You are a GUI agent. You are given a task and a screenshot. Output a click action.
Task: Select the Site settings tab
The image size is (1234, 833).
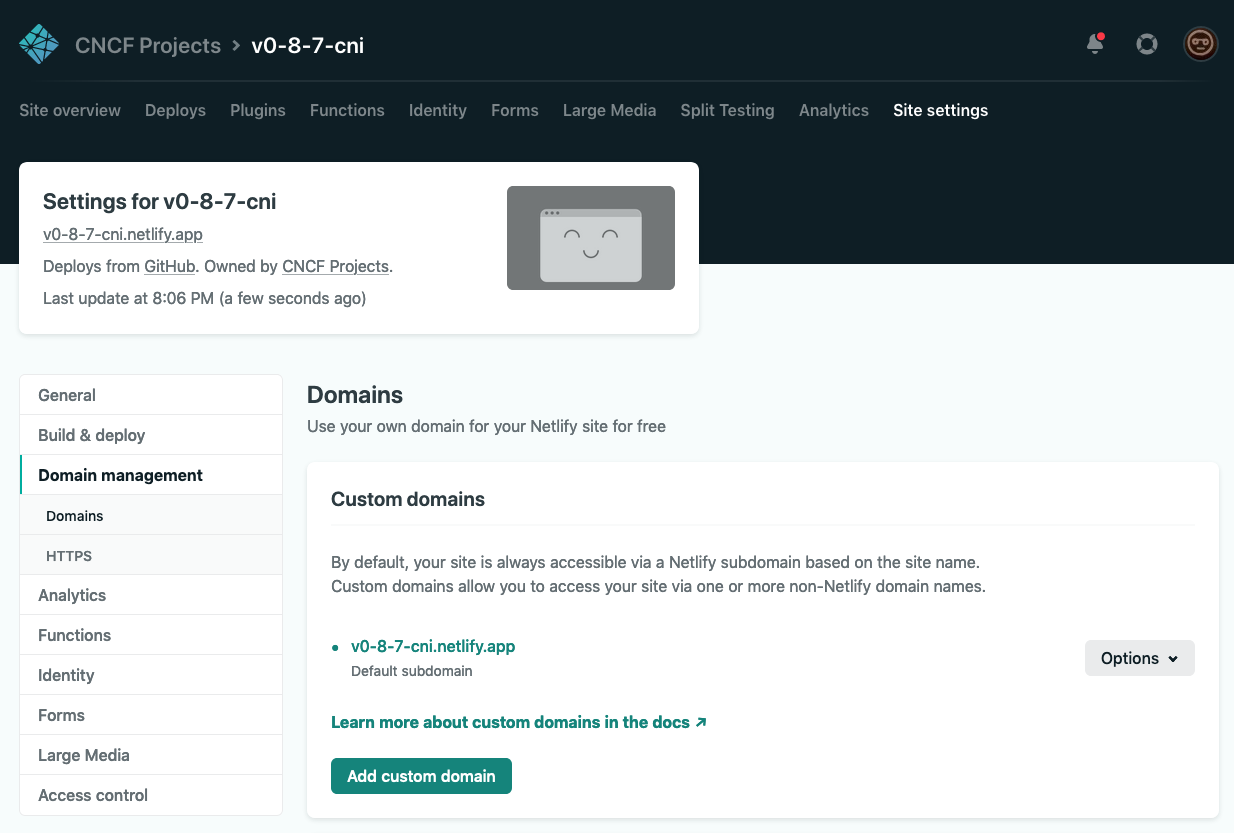[x=941, y=110]
